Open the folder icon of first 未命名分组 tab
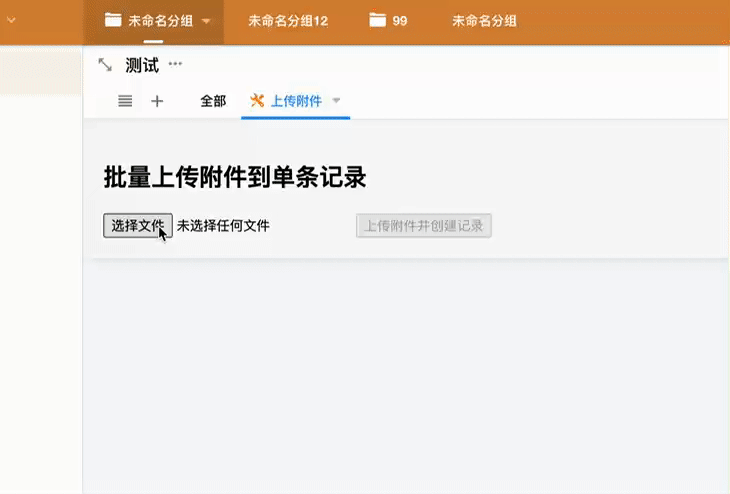Screen dimensions: 730x494 click(113, 20)
